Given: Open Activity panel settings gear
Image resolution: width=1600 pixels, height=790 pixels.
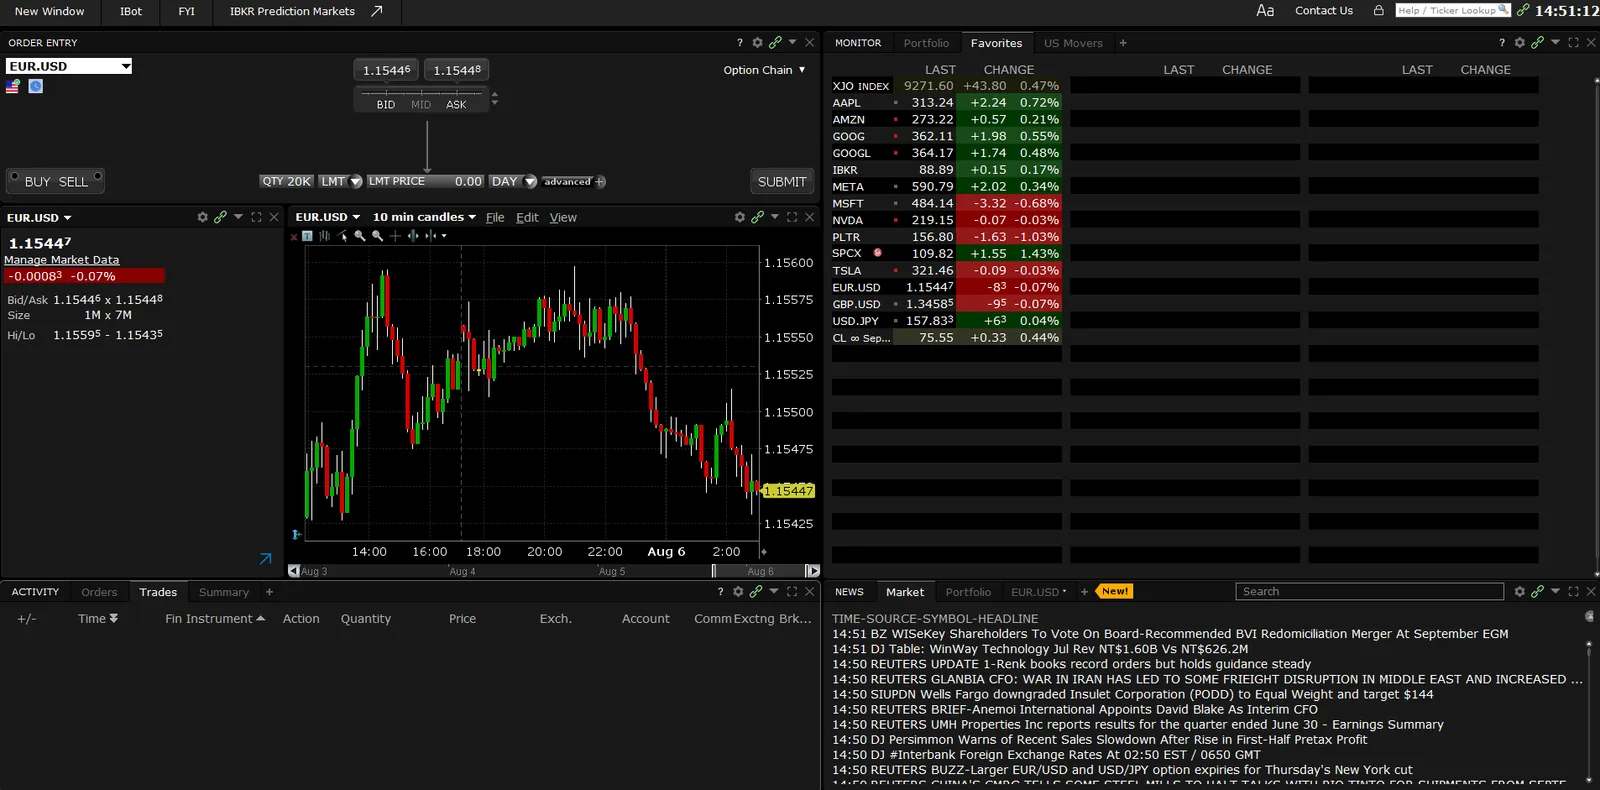Looking at the screenshot, I should pos(738,592).
